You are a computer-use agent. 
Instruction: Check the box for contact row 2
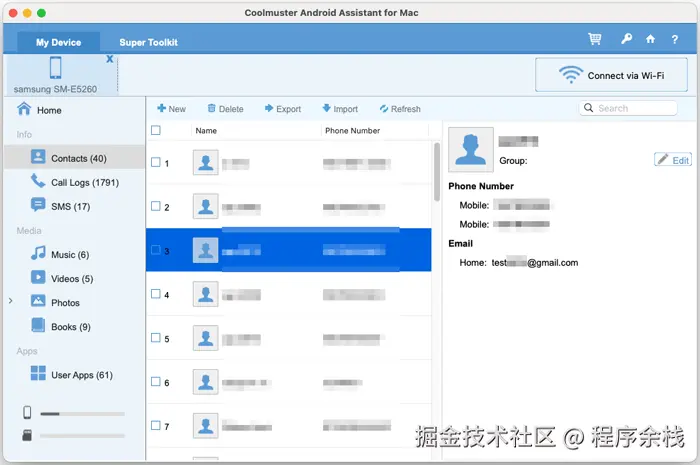tap(155, 206)
